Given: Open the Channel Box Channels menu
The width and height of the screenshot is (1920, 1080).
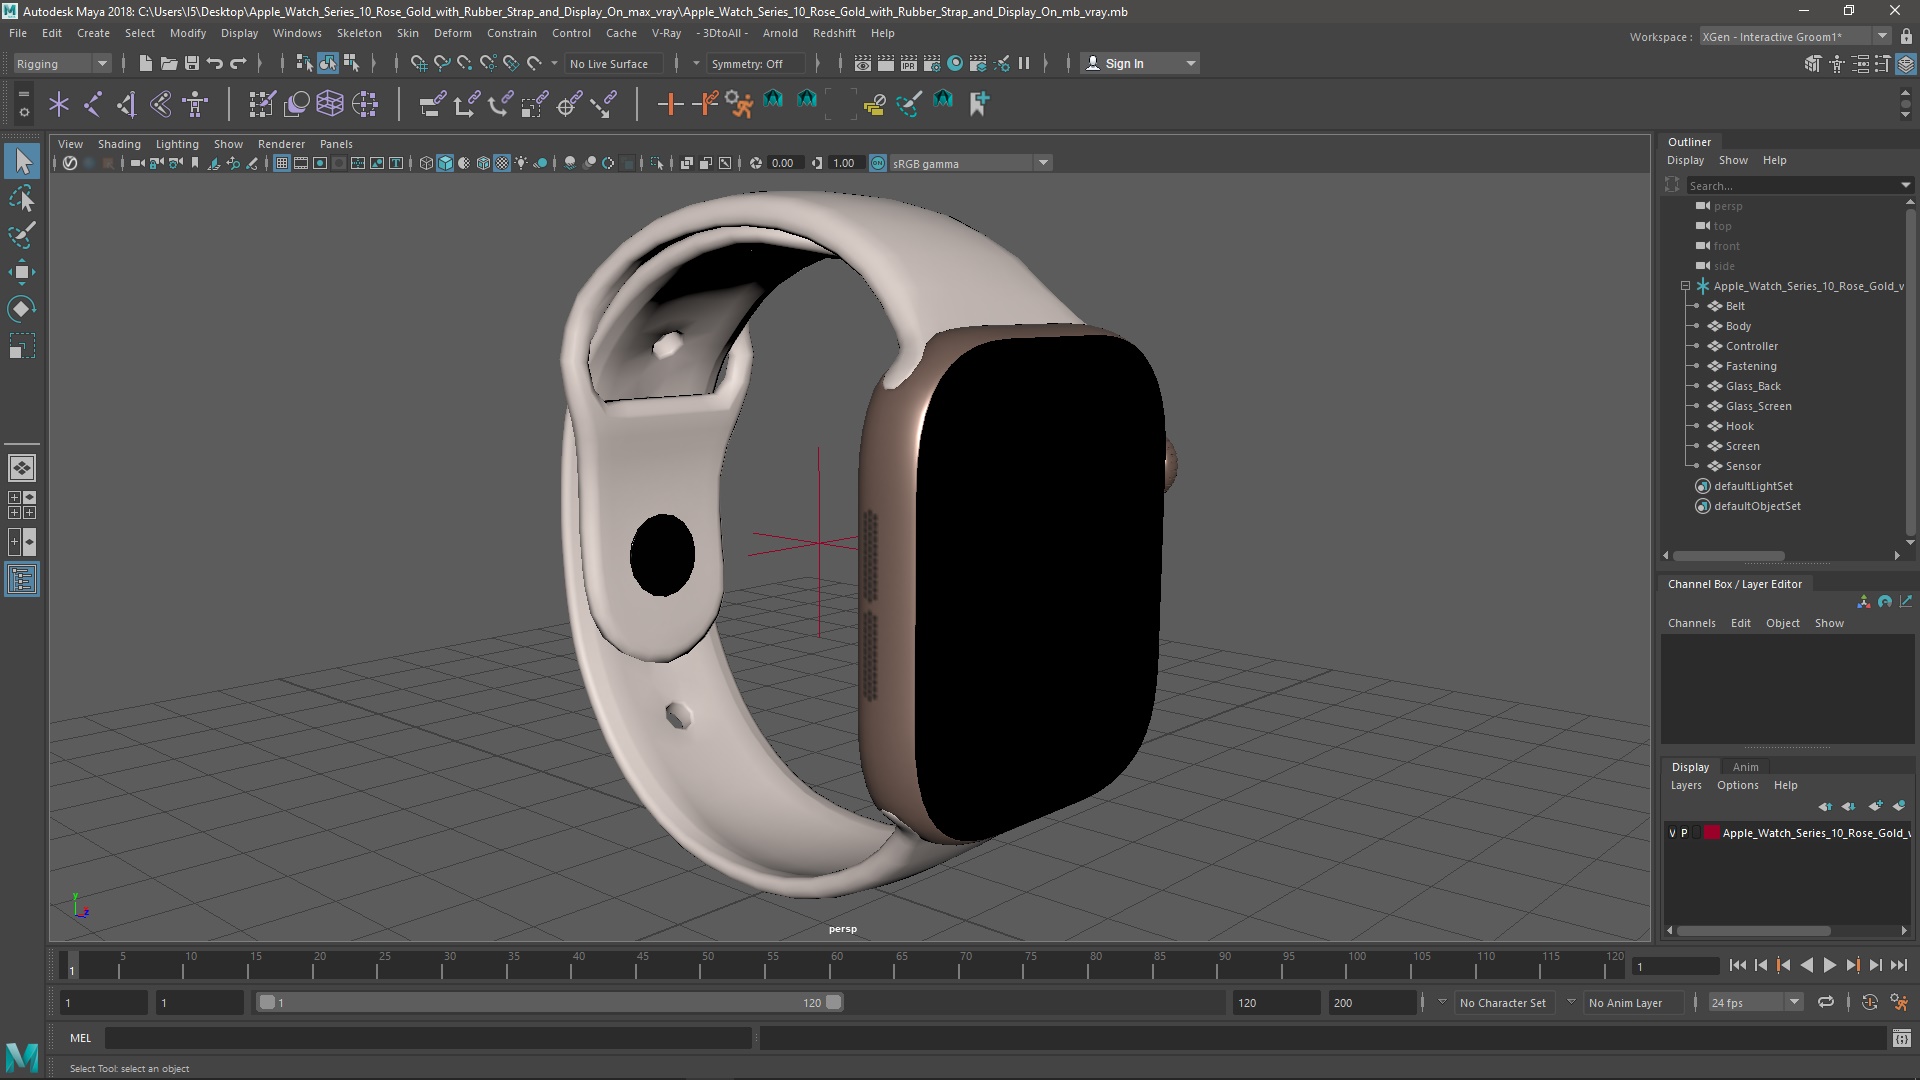Looking at the screenshot, I should pyautogui.click(x=1691, y=623).
